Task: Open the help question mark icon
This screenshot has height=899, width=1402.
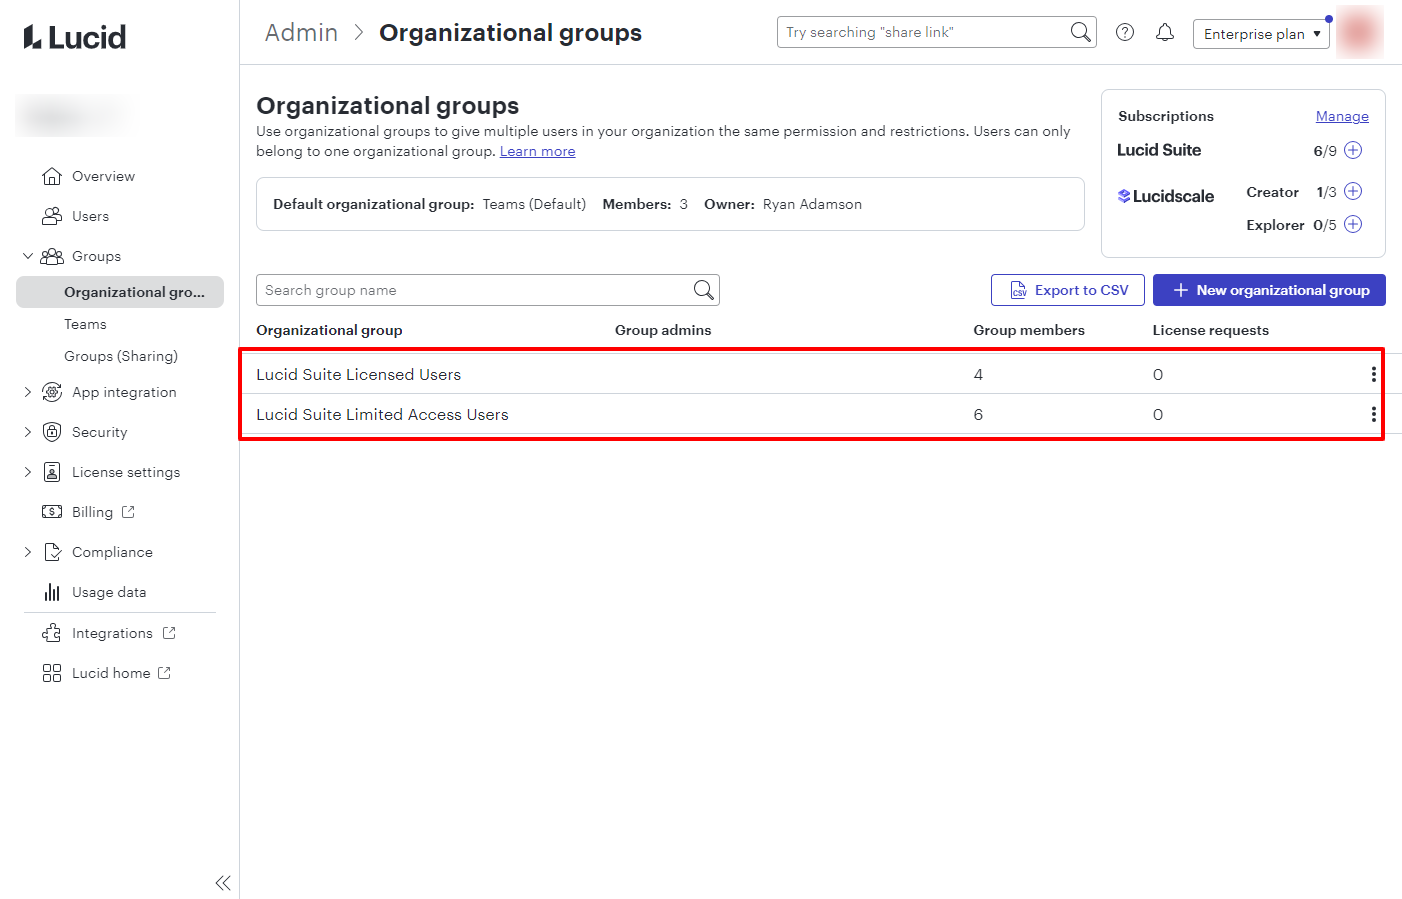Action: pyautogui.click(x=1124, y=31)
